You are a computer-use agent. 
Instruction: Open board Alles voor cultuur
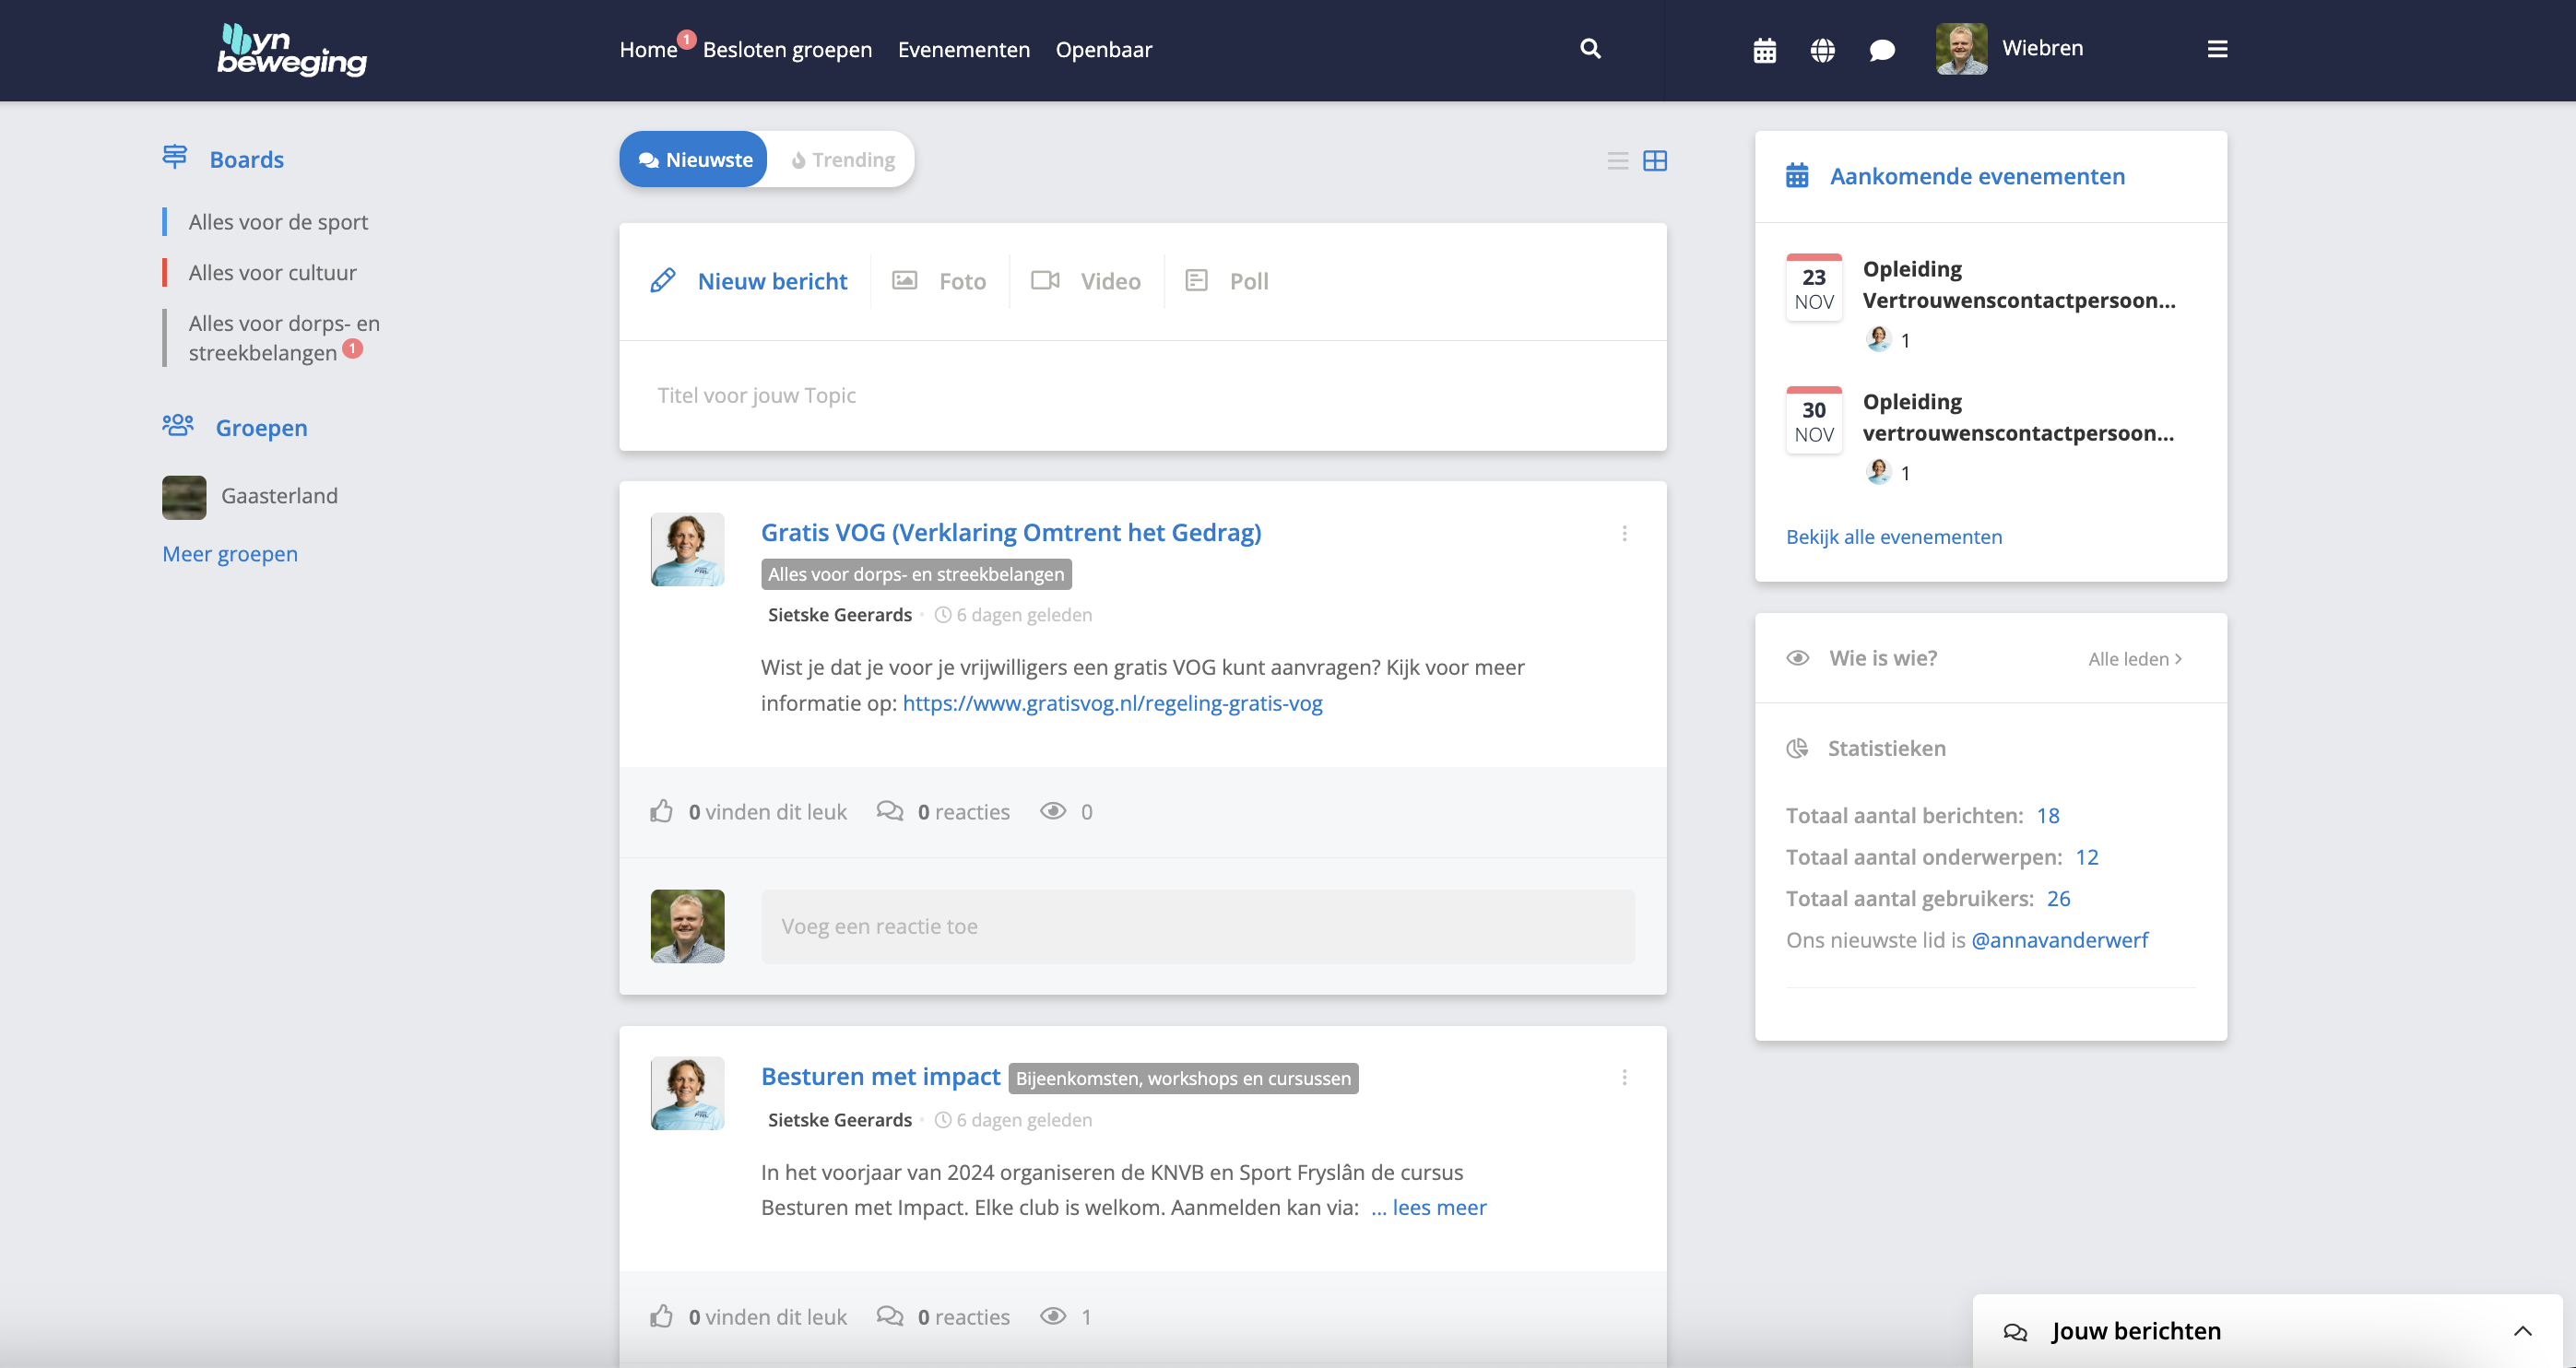pos(272,272)
